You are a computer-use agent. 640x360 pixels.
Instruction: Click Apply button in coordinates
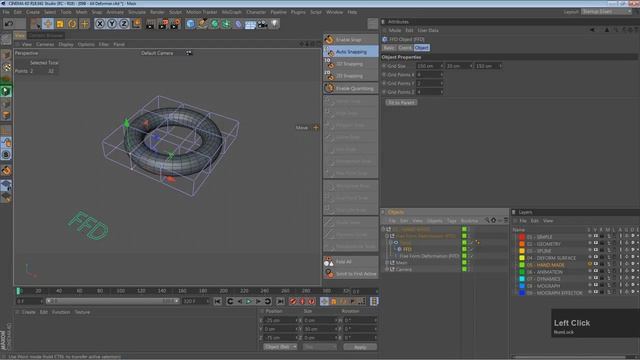tap(360, 347)
